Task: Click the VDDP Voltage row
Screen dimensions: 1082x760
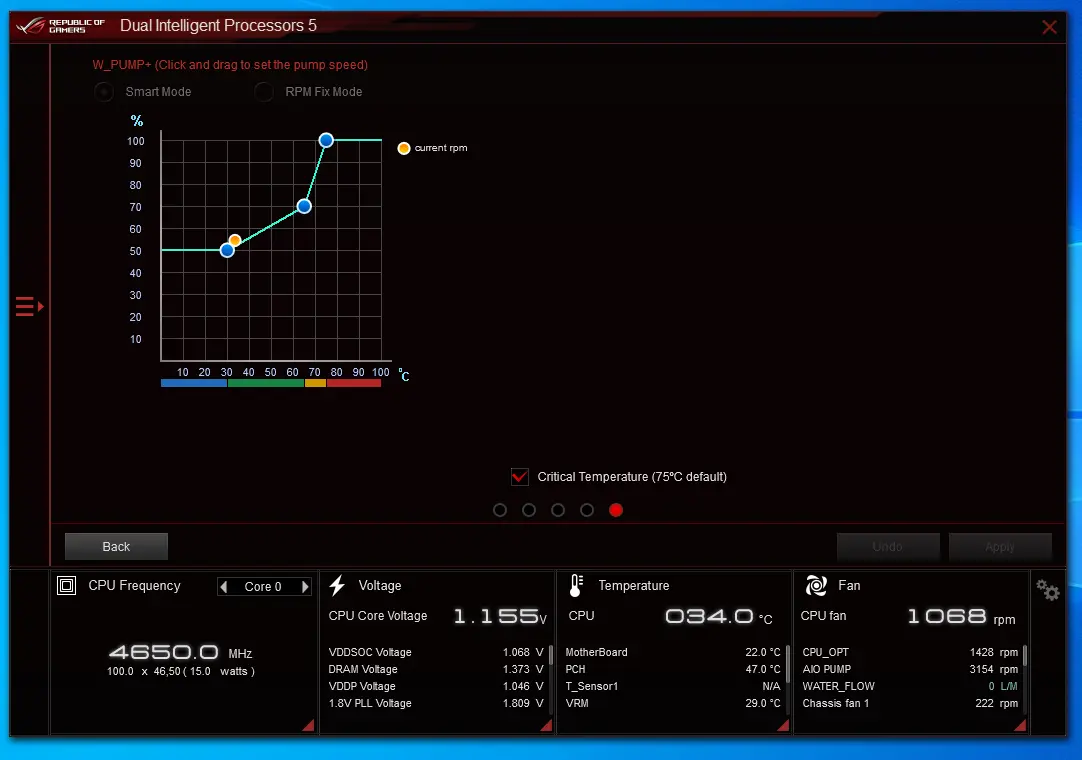Action: (x=436, y=686)
